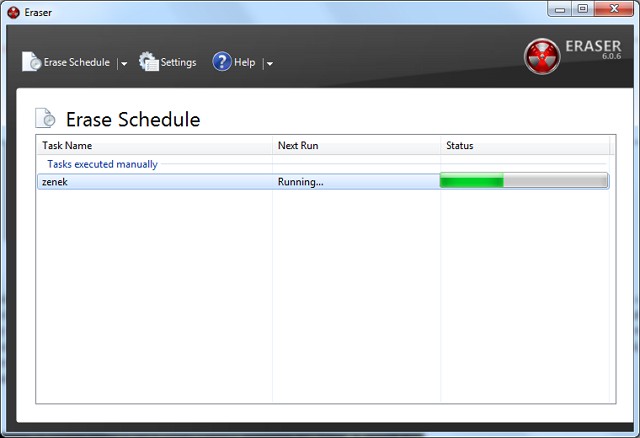Screen dimensions: 640x438
Task: Click the blue Help question mark icon
Action: point(222,62)
